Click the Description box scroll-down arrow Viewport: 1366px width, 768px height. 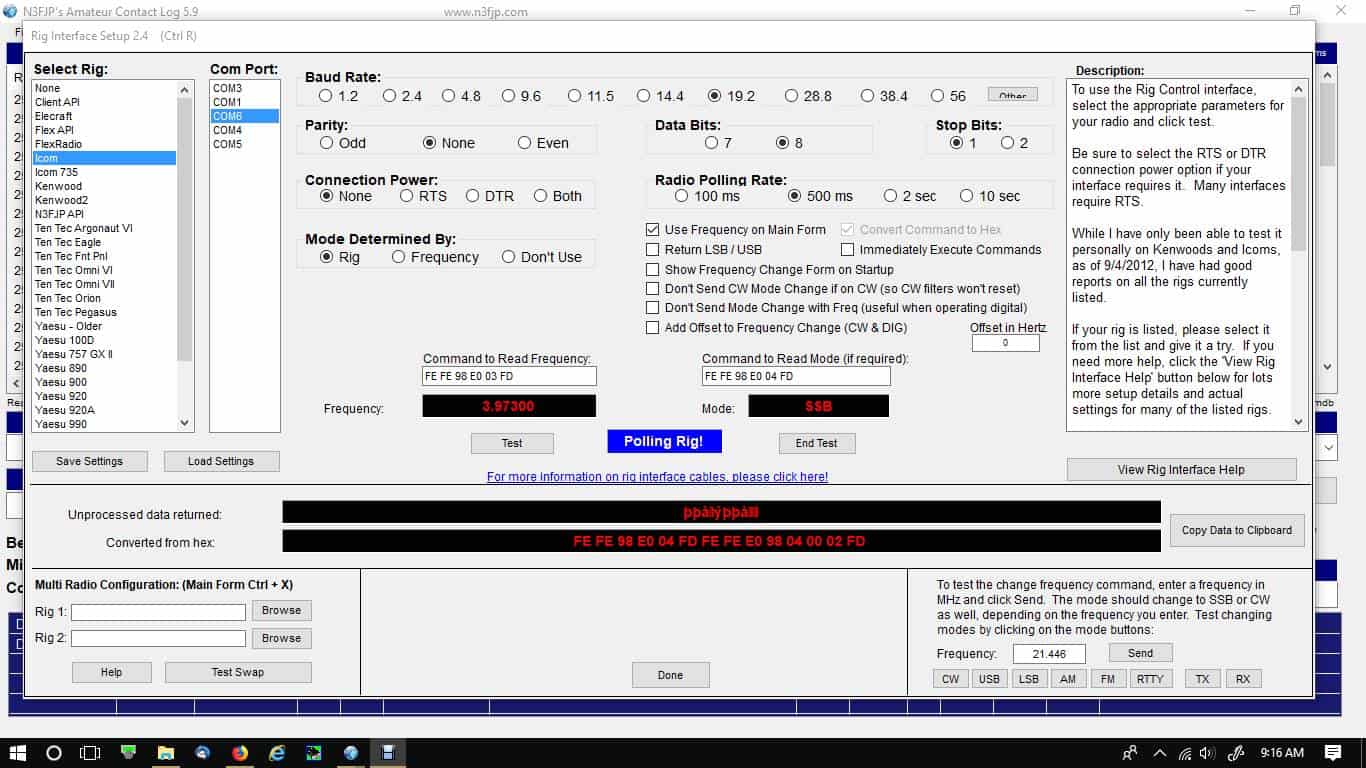pyautogui.click(x=1298, y=422)
